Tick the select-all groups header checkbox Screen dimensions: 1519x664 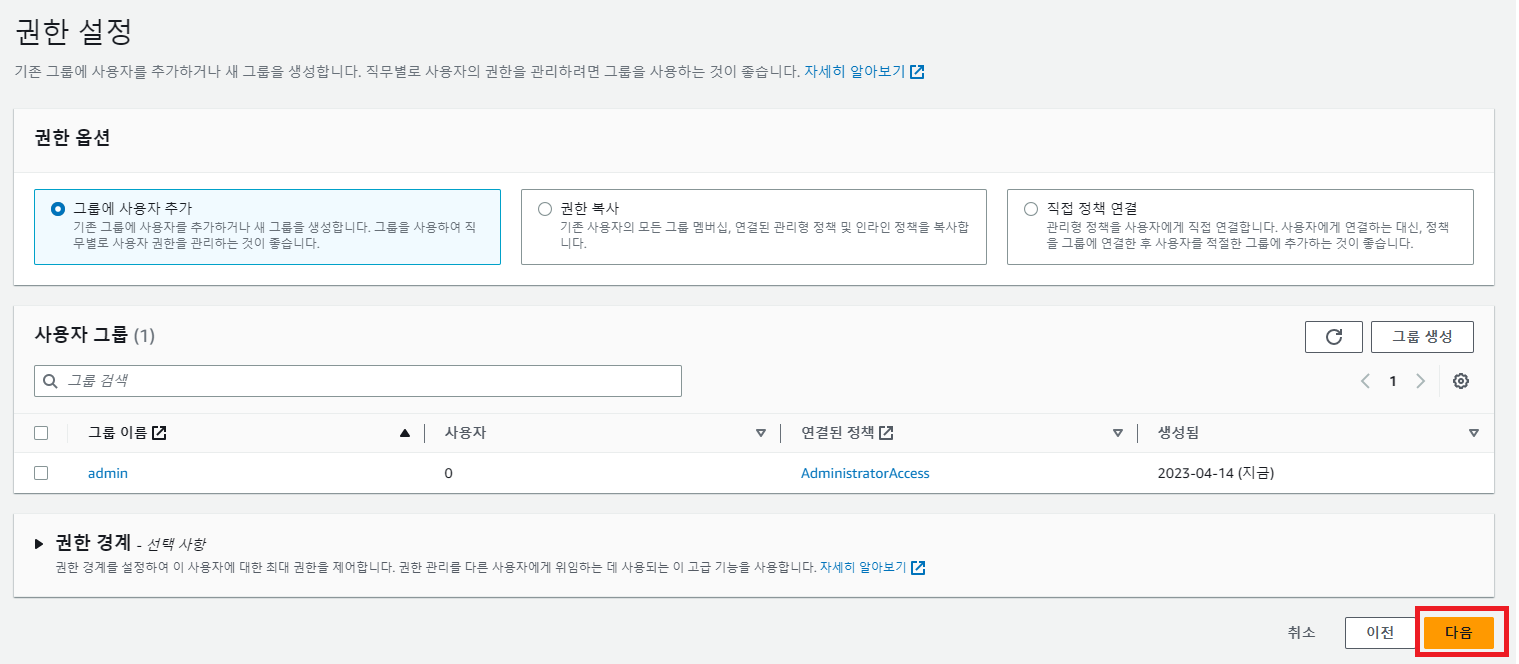pos(41,433)
